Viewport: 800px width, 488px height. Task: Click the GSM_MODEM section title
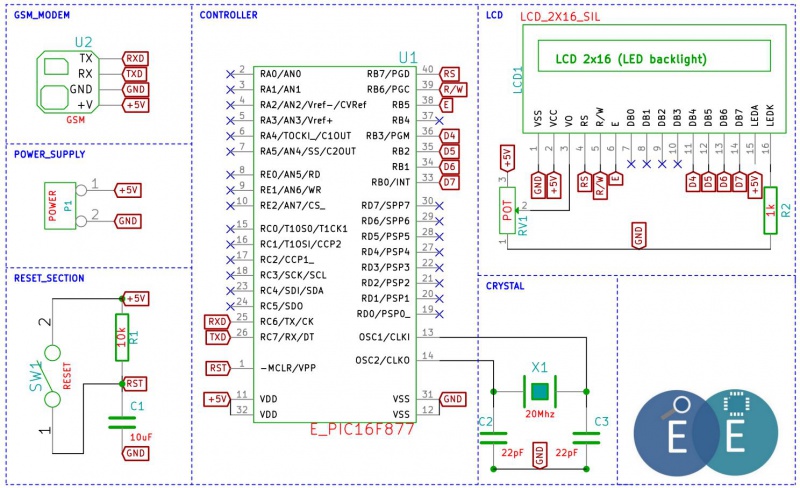[42, 15]
